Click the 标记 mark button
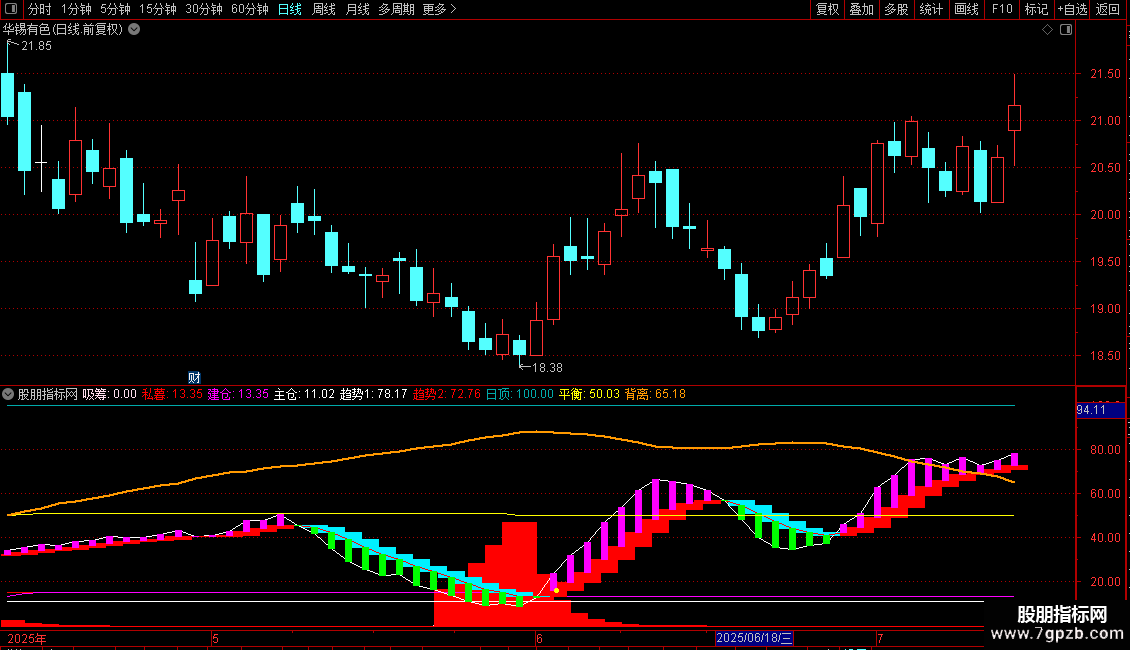This screenshot has width=1130, height=650. coord(1036,9)
